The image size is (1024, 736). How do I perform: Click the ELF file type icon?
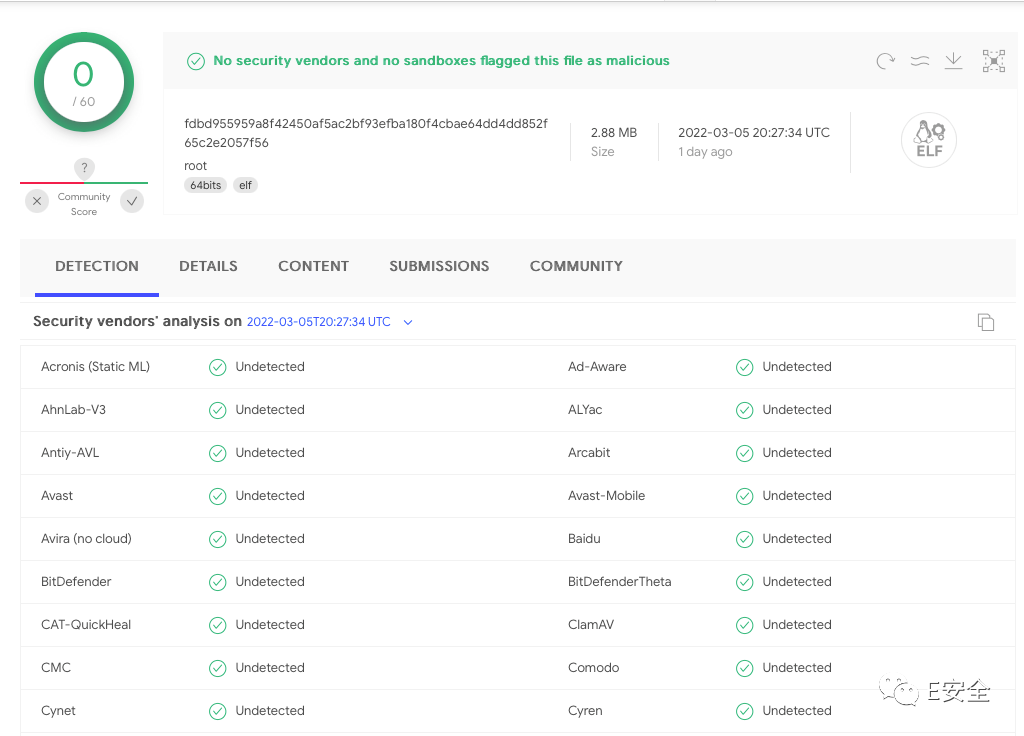(928, 141)
